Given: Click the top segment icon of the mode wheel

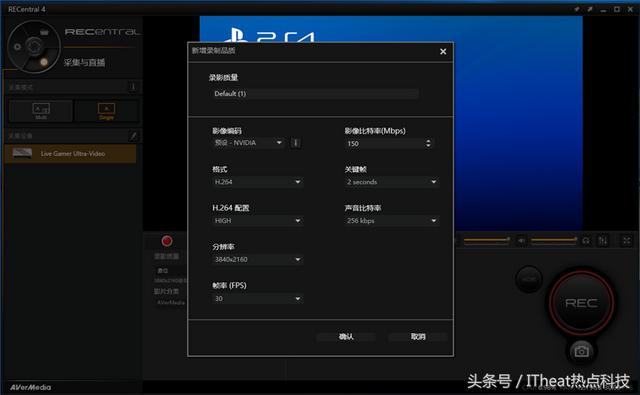Looking at the screenshot, I should click(44, 32).
